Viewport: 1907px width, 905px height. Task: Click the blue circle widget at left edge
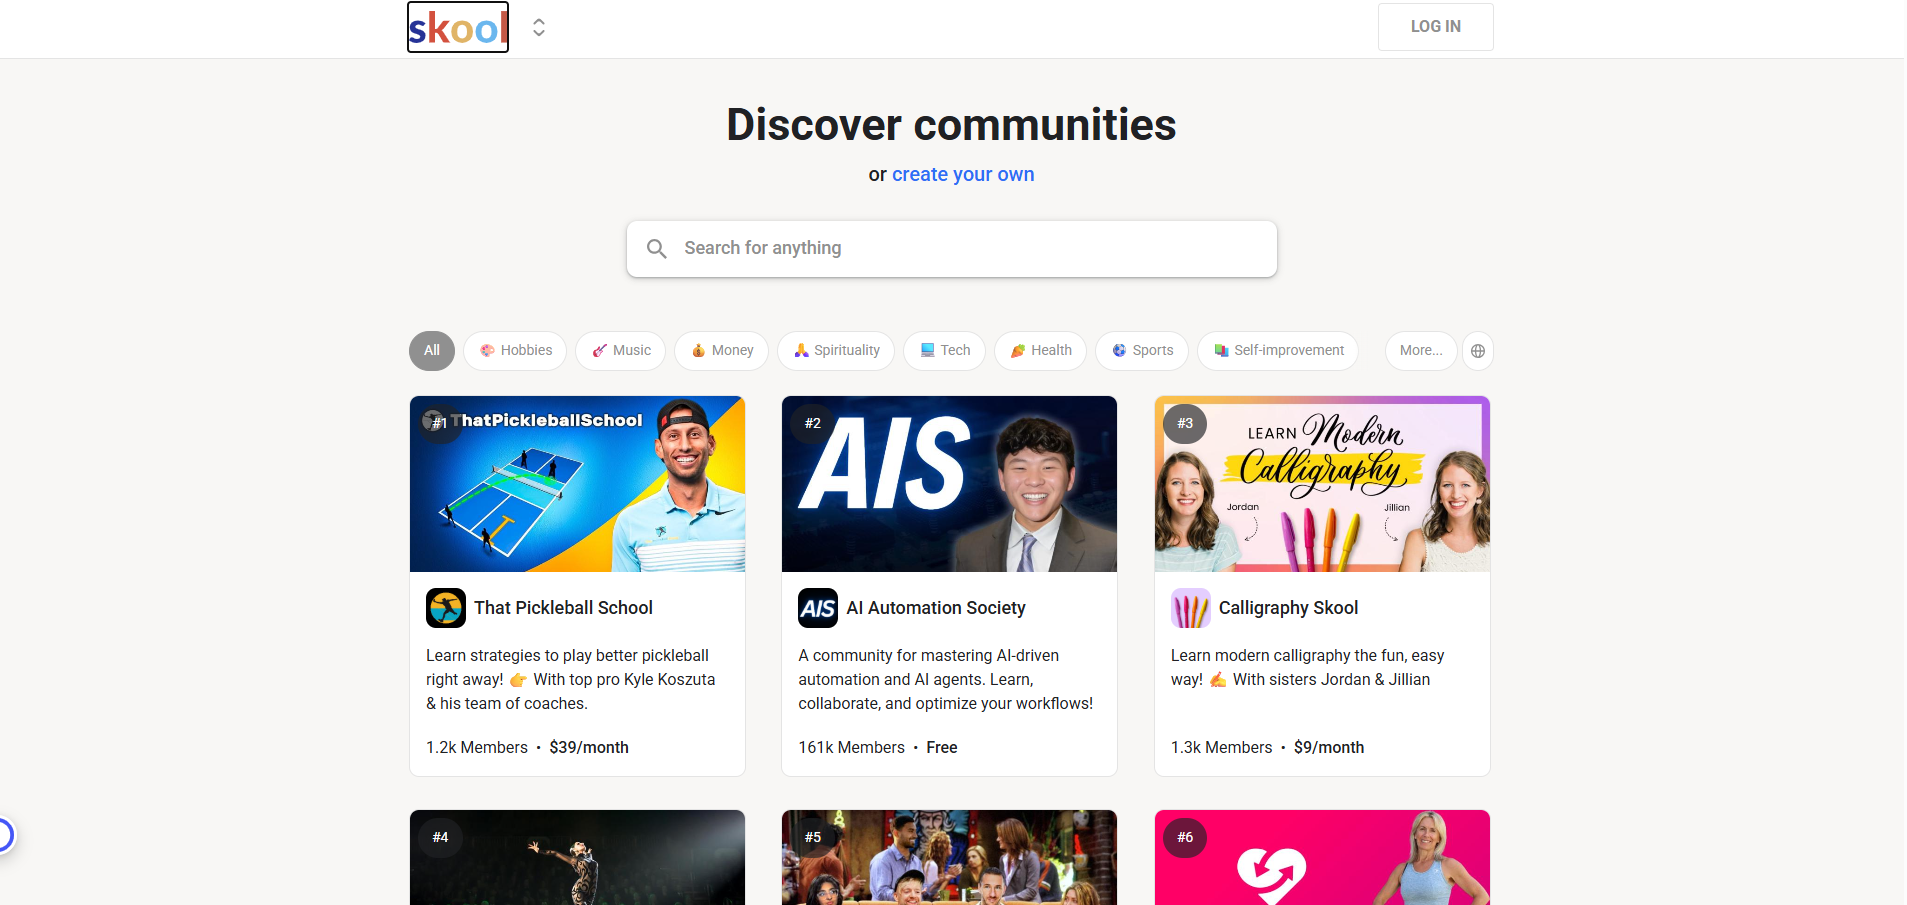tap(5, 835)
